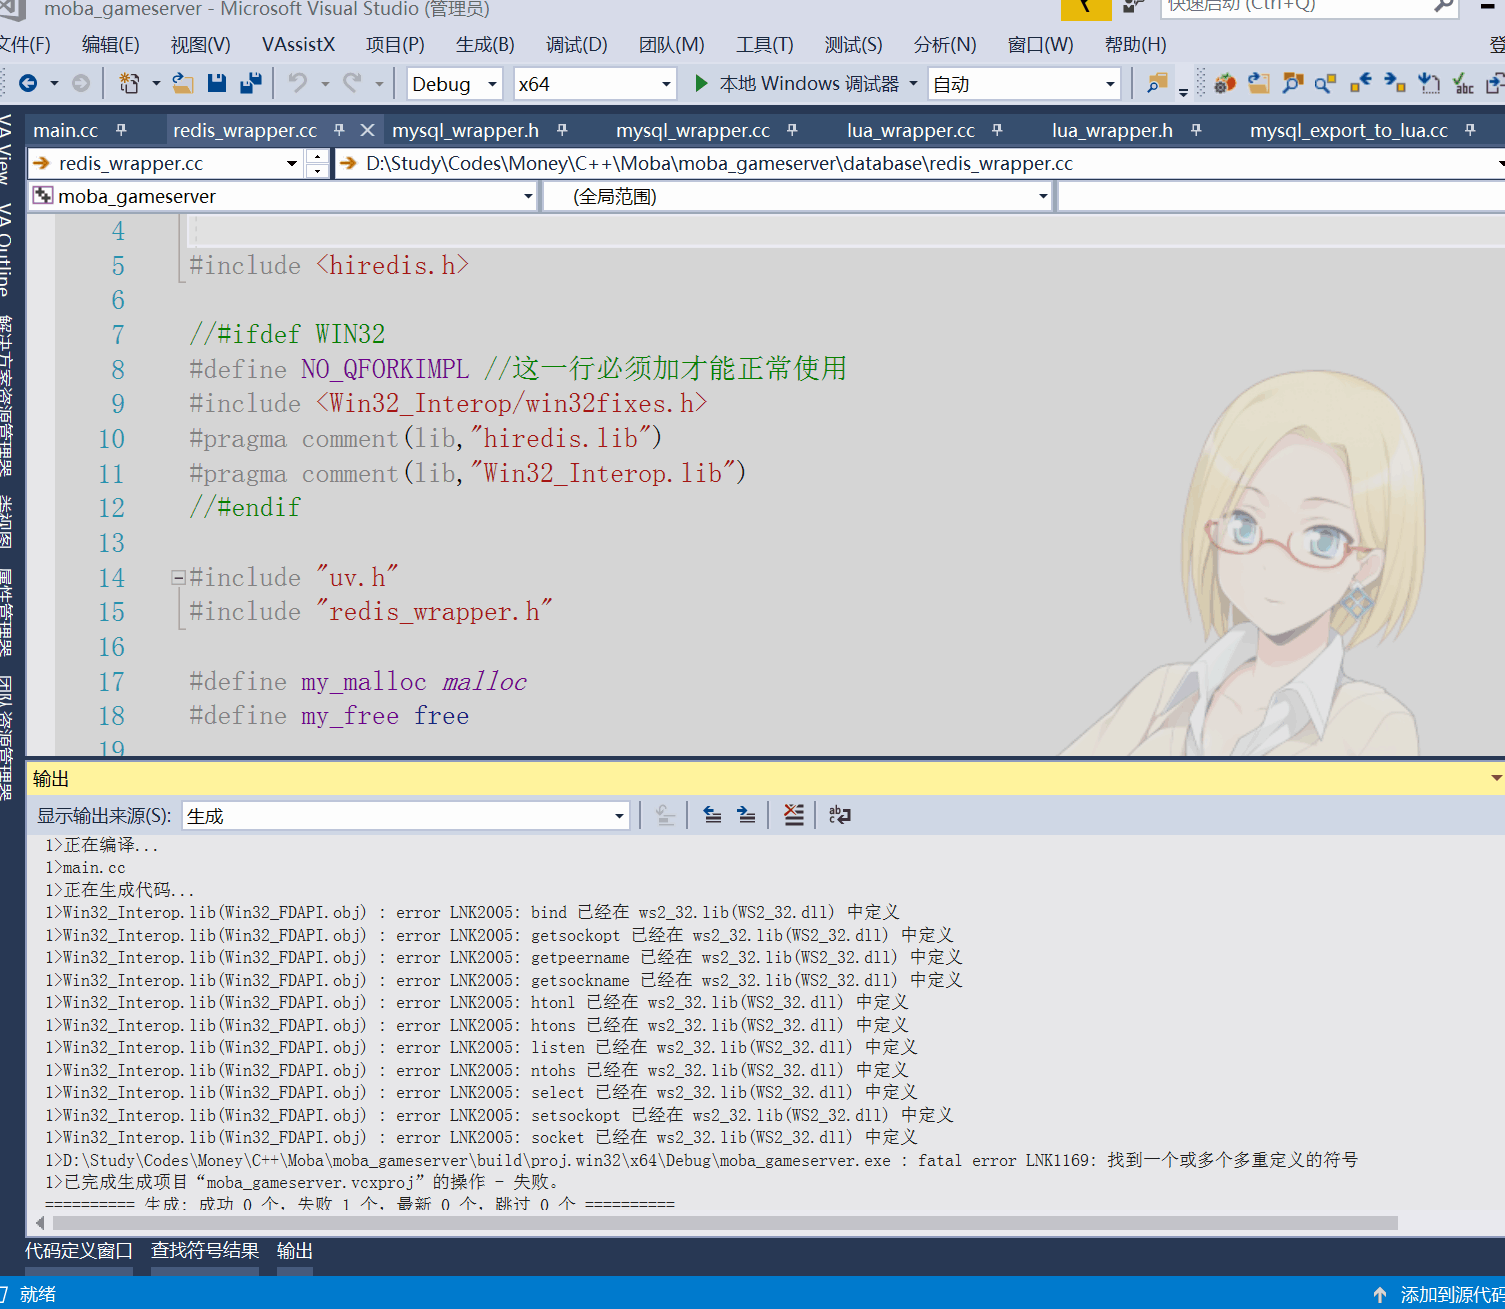Pin the lua_wrapper.cc tab

click(997, 130)
